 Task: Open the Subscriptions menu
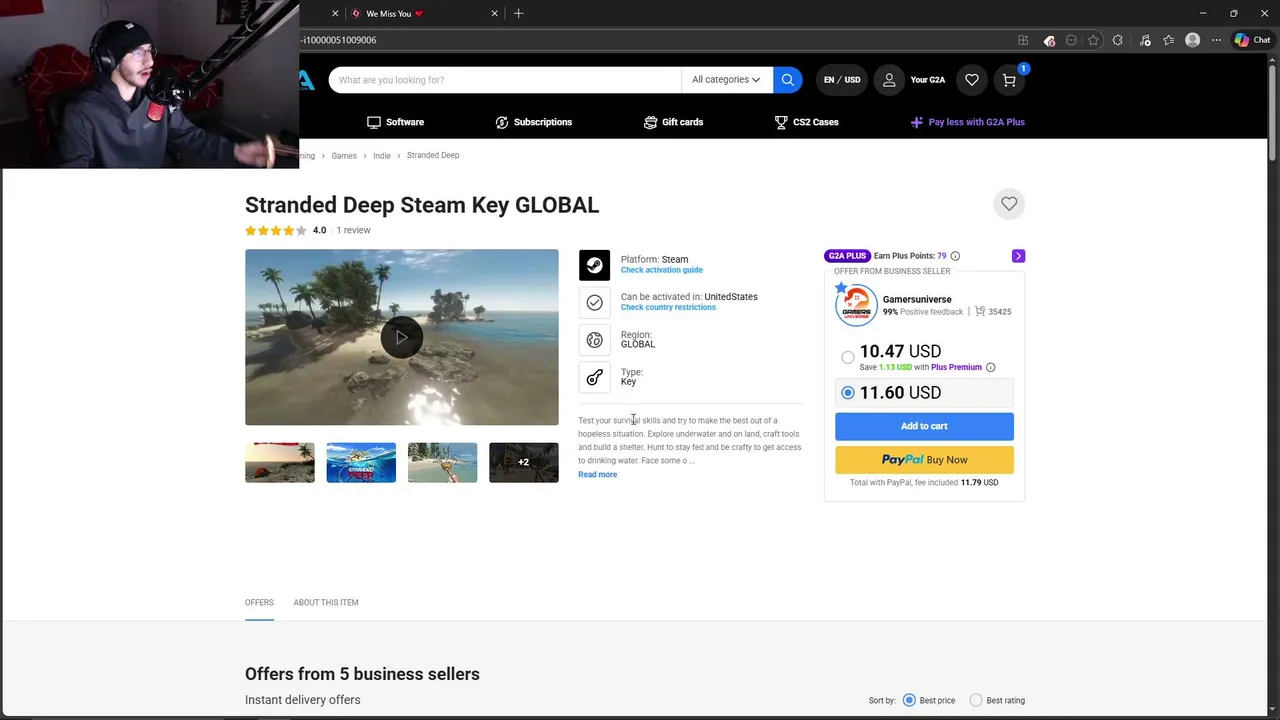tap(533, 122)
